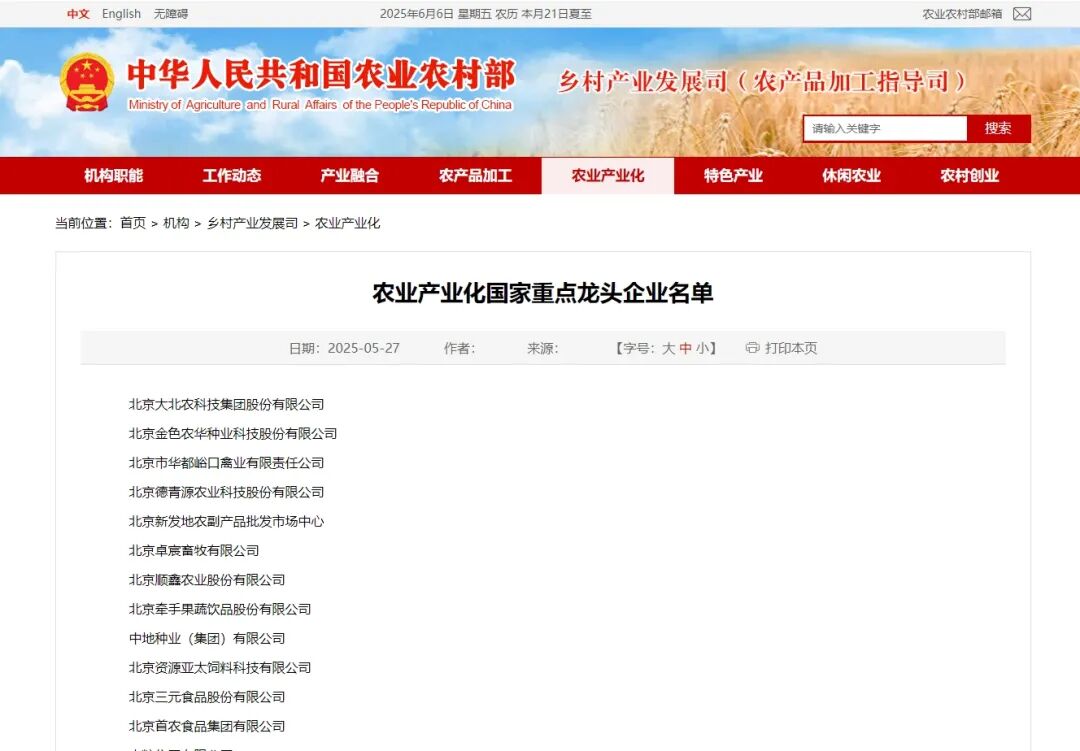The width and height of the screenshot is (1080, 751).
Task: Open 农业农村部邮箱 via the envelope icon
Action: point(1021,14)
